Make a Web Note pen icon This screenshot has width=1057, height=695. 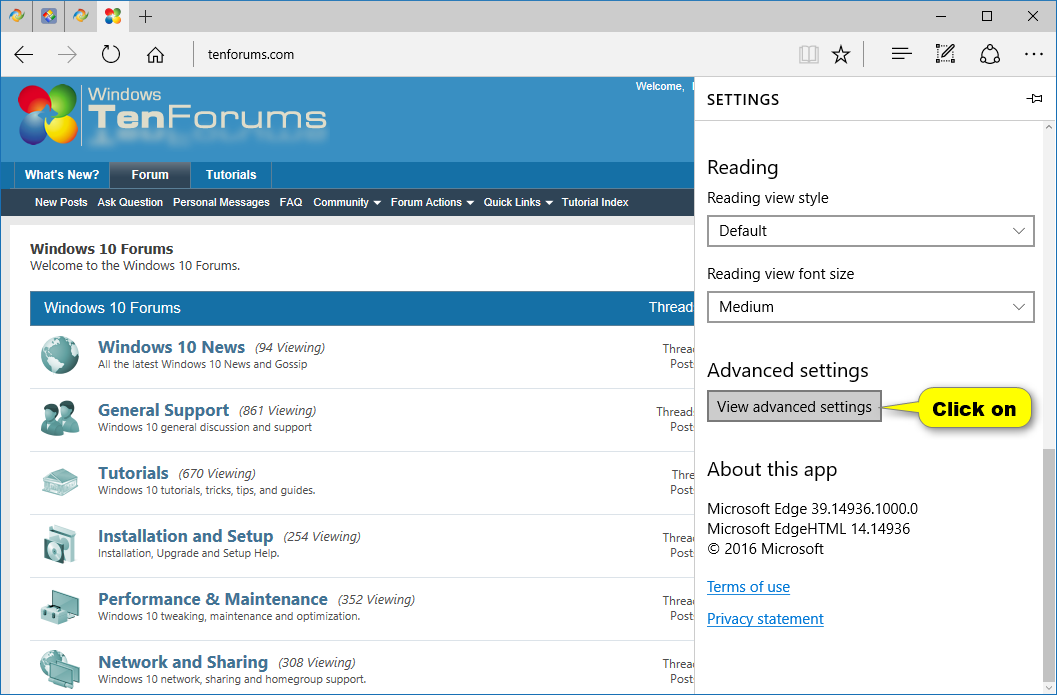(x=945, y=54)
